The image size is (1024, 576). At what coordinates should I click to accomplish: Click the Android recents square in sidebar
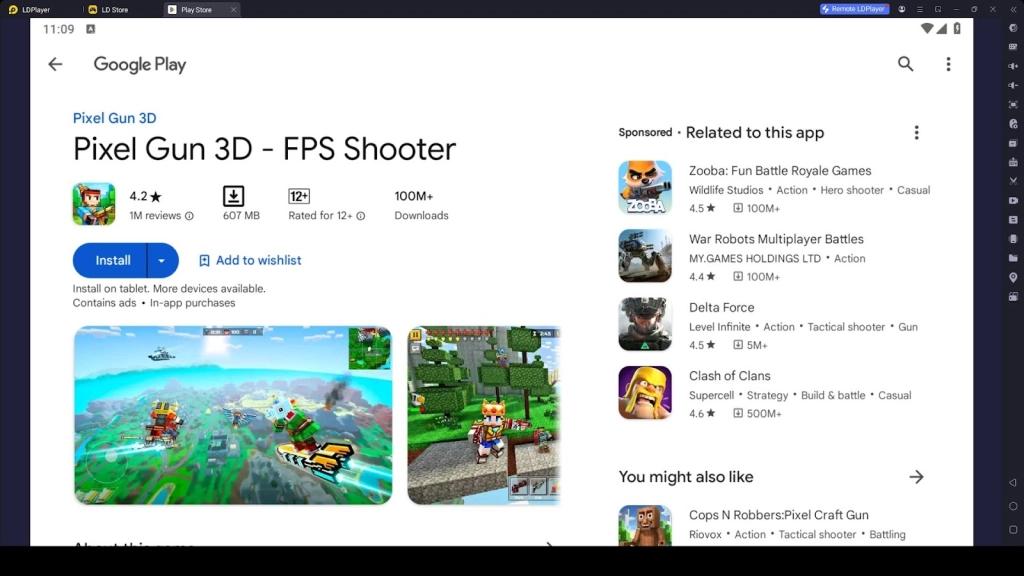coord(1013,530)
